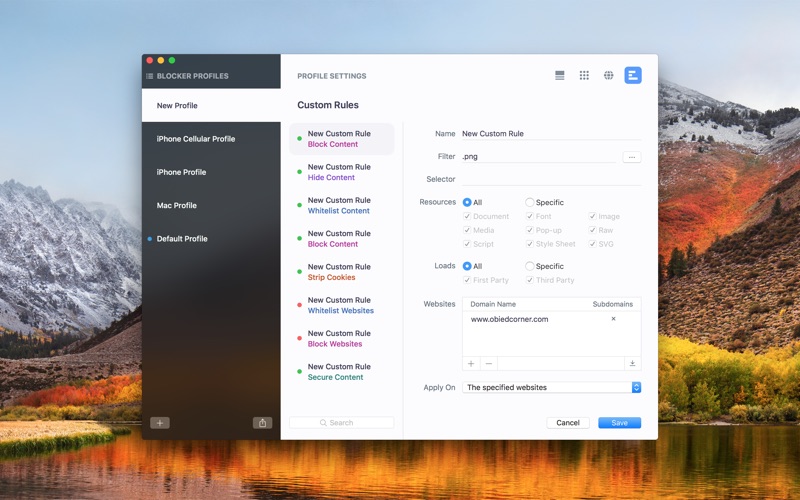
Task: Select the Block Websites custom rule
Action: click(x=342, y=338)
